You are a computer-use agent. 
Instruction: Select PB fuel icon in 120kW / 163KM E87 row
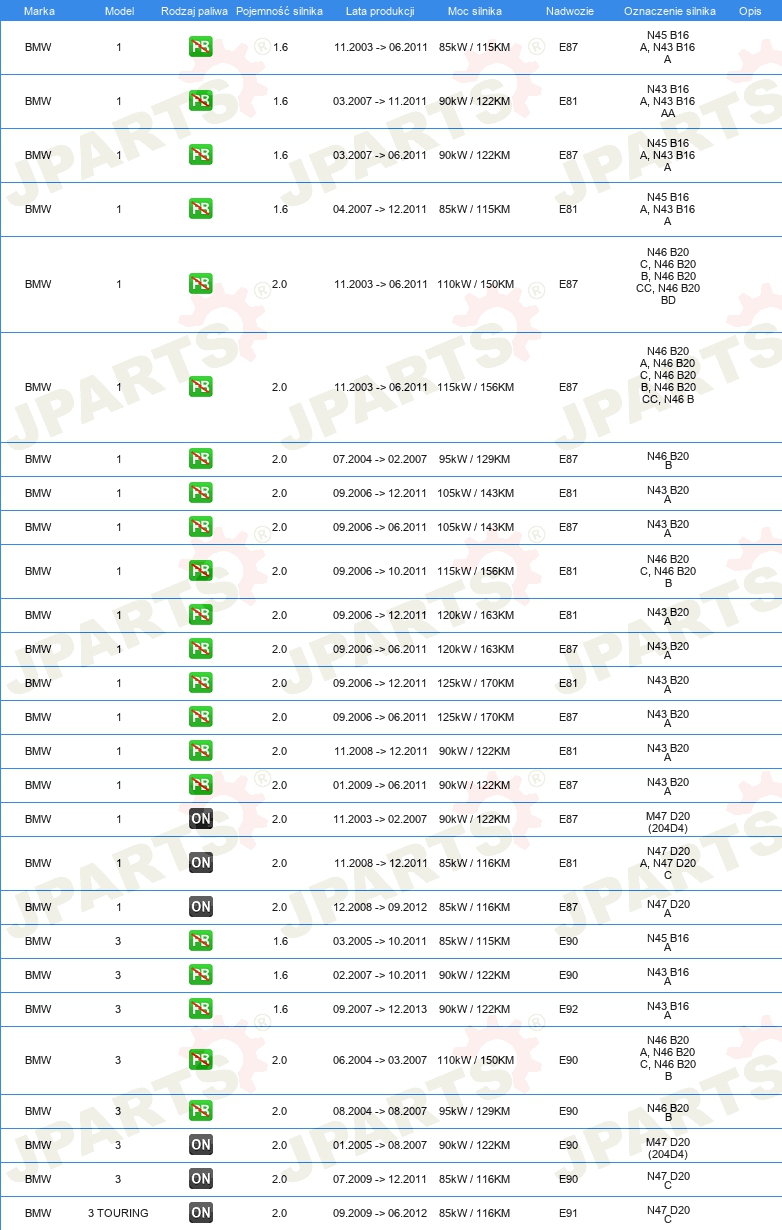click(x=201, y=649)
